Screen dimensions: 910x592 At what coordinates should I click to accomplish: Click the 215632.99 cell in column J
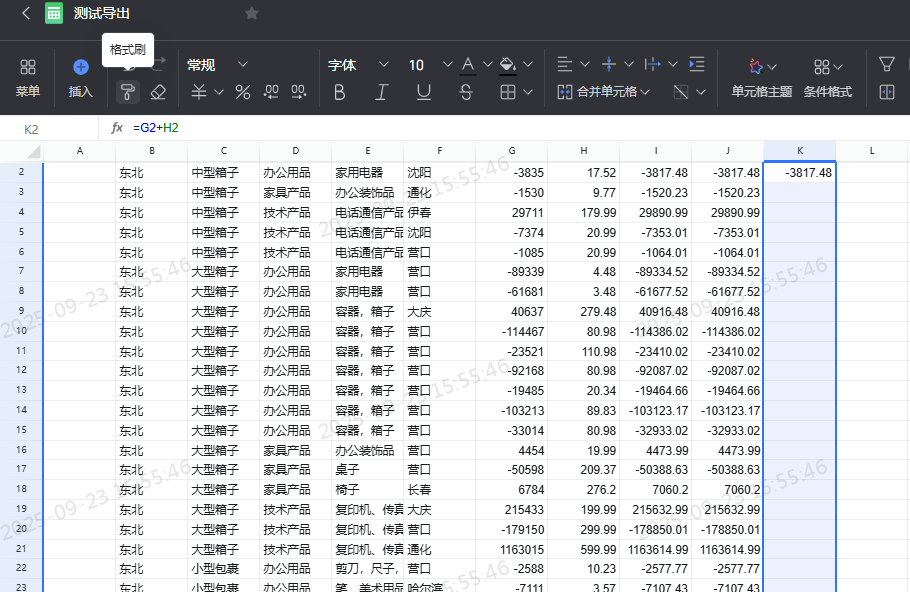coord(728,510)
